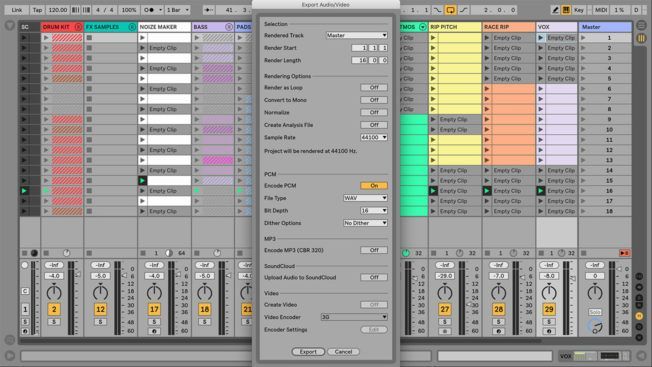Enable Encode MP3 (CBR 320)

(374, 250)
